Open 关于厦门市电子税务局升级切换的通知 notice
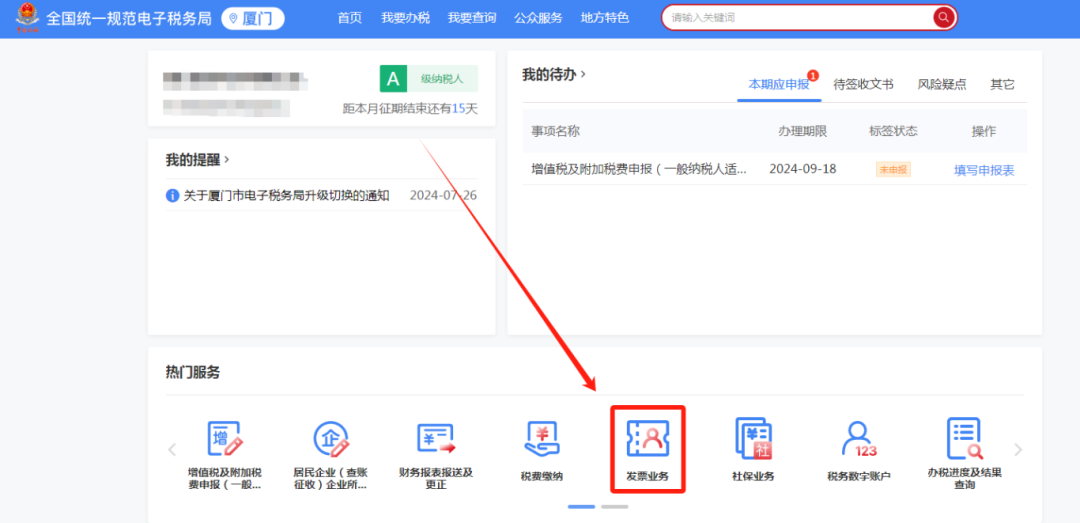Viewport: 1080px width, 523px height. [x=287, y=196]
